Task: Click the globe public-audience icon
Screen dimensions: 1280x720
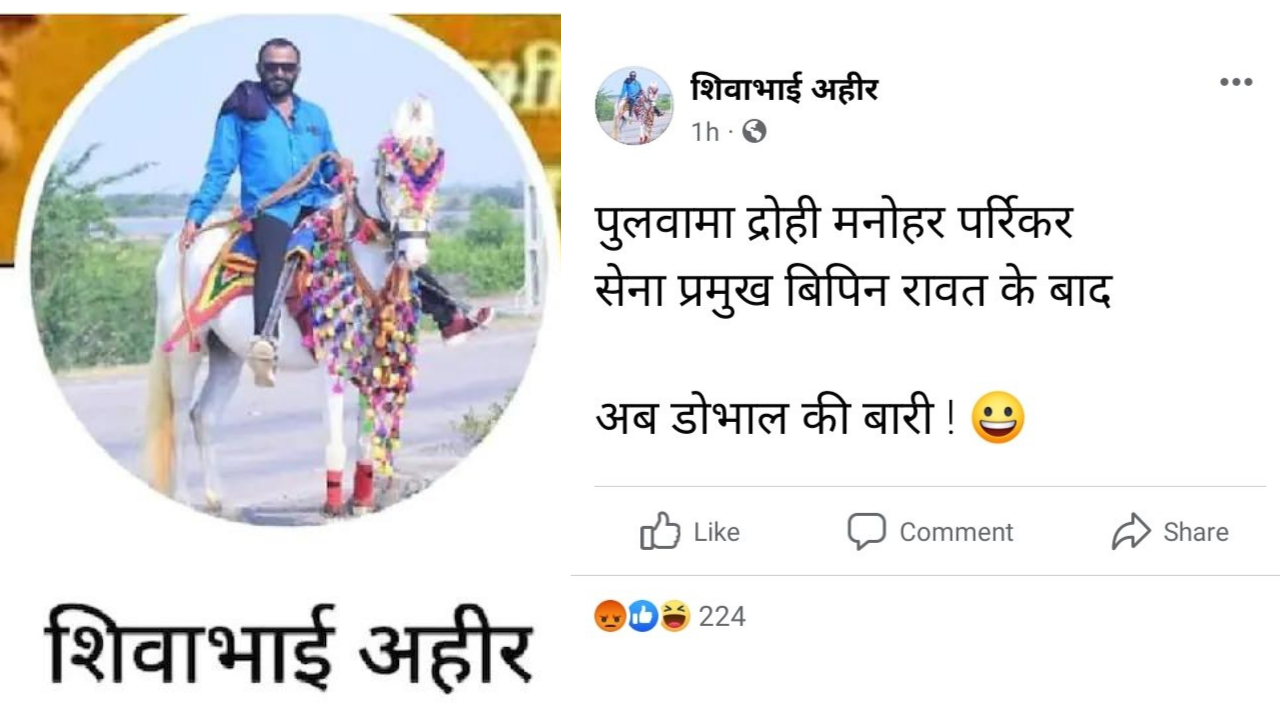Action: click(x=755, y=131)
